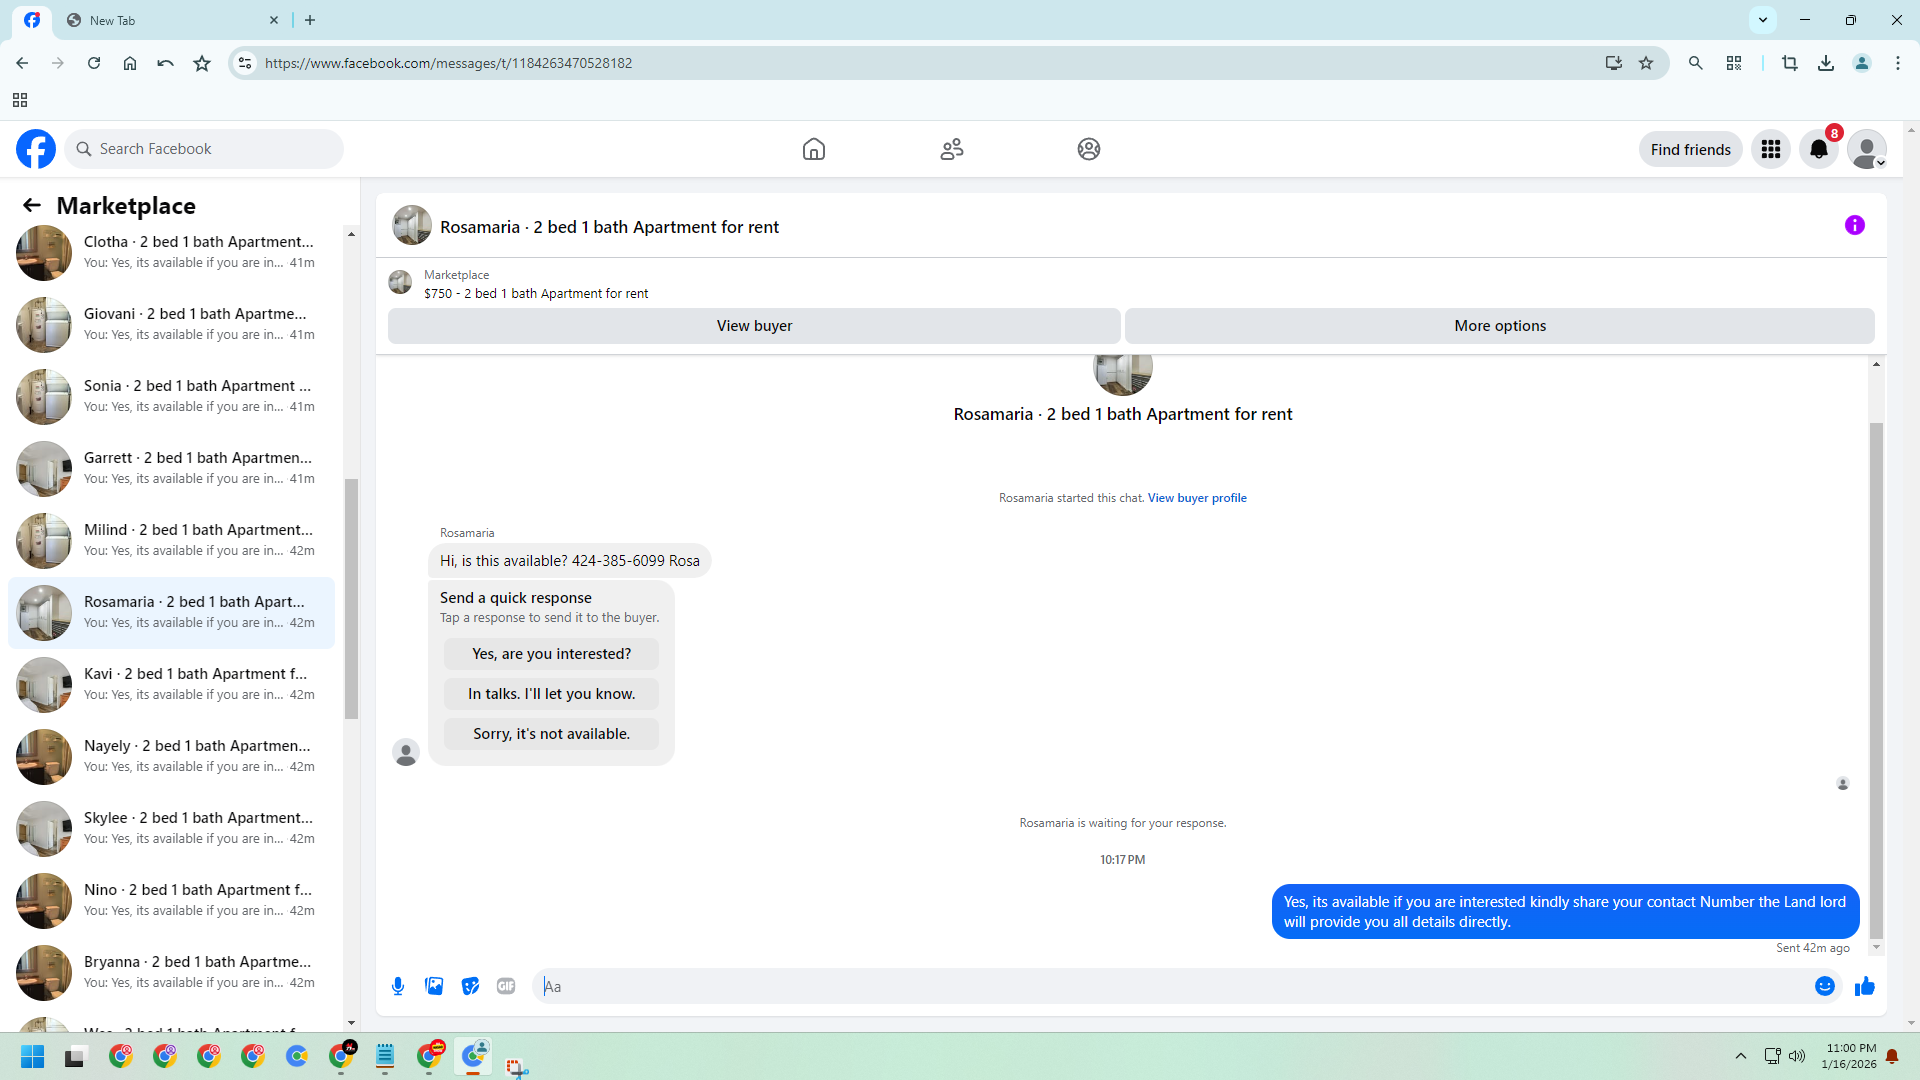Send quick response 'Sorry, it's not available.'
This screenshot has width=1920, height=1080.
[x=551, y=734]
